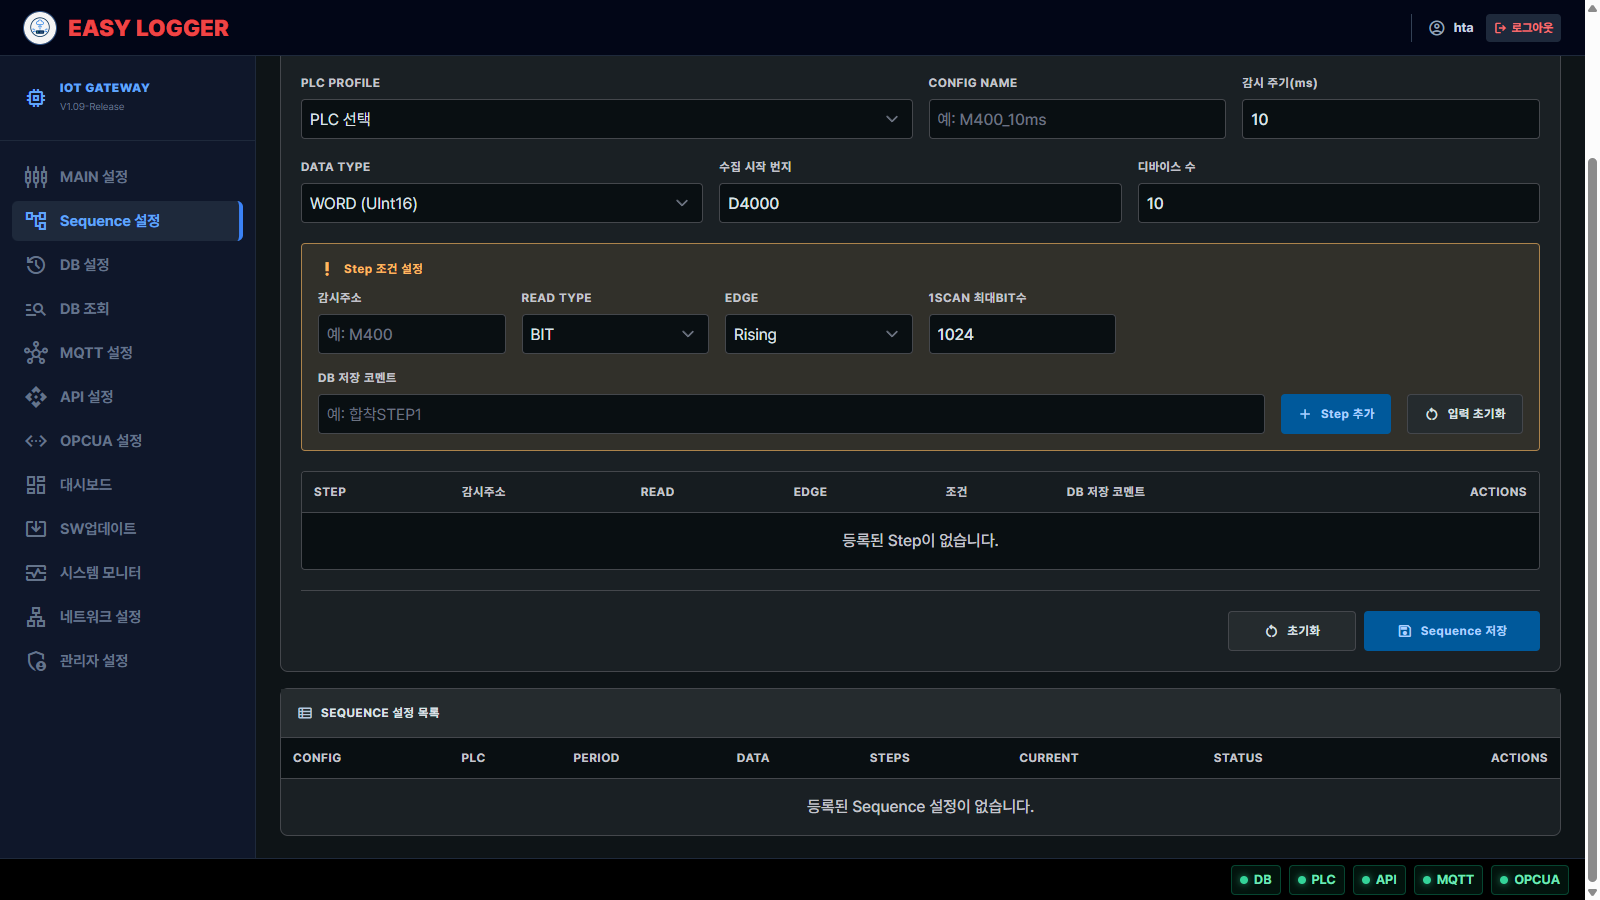Expand the DATA TYPE WORD (UInt16) dropdown
1600x900 pixels.
(x=501, y=203)
